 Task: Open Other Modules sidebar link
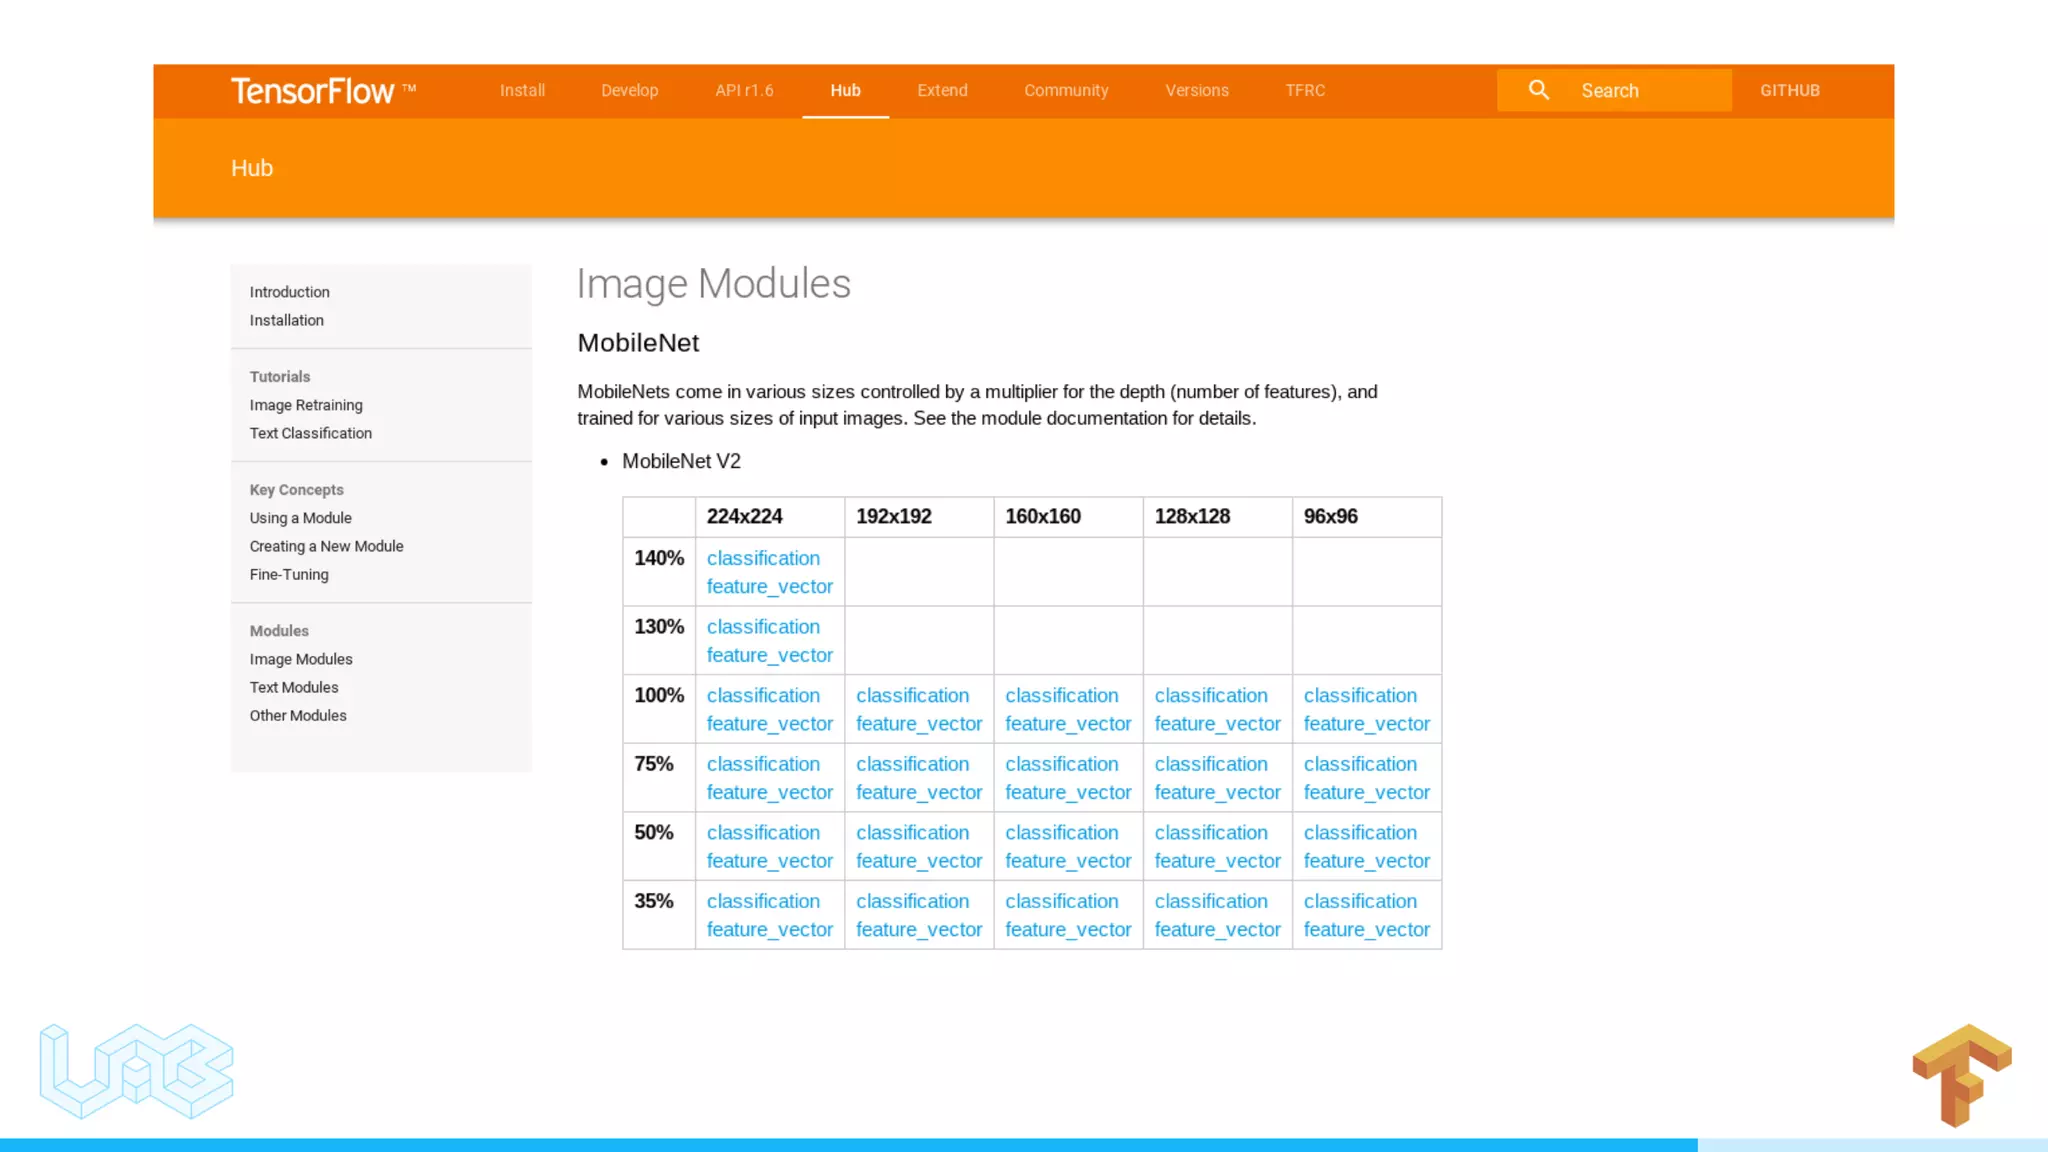[x=298, y=716]
